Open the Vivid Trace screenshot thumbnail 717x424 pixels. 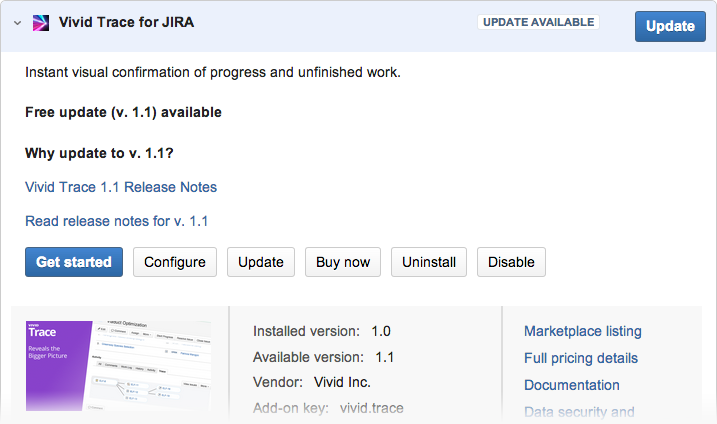click(x=118, y=365)
